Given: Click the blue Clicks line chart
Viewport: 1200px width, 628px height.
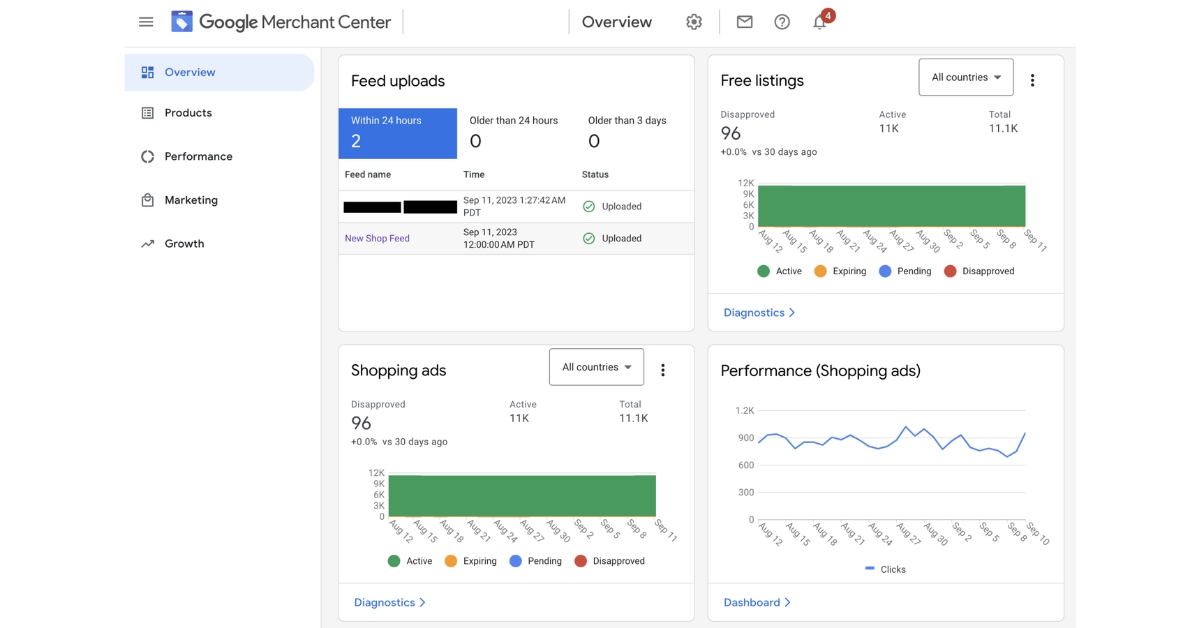Looking at the screenshot, I should [x=892, y=443].
